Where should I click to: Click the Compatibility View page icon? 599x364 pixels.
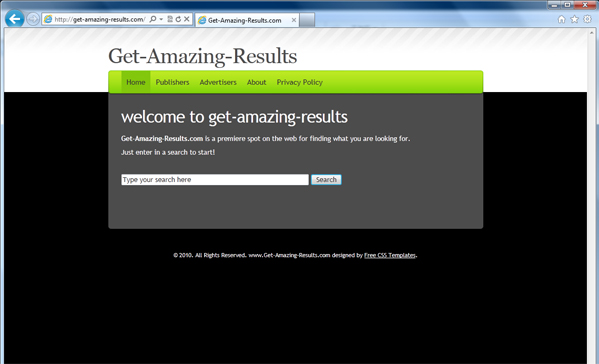click(x=170, y=19)
